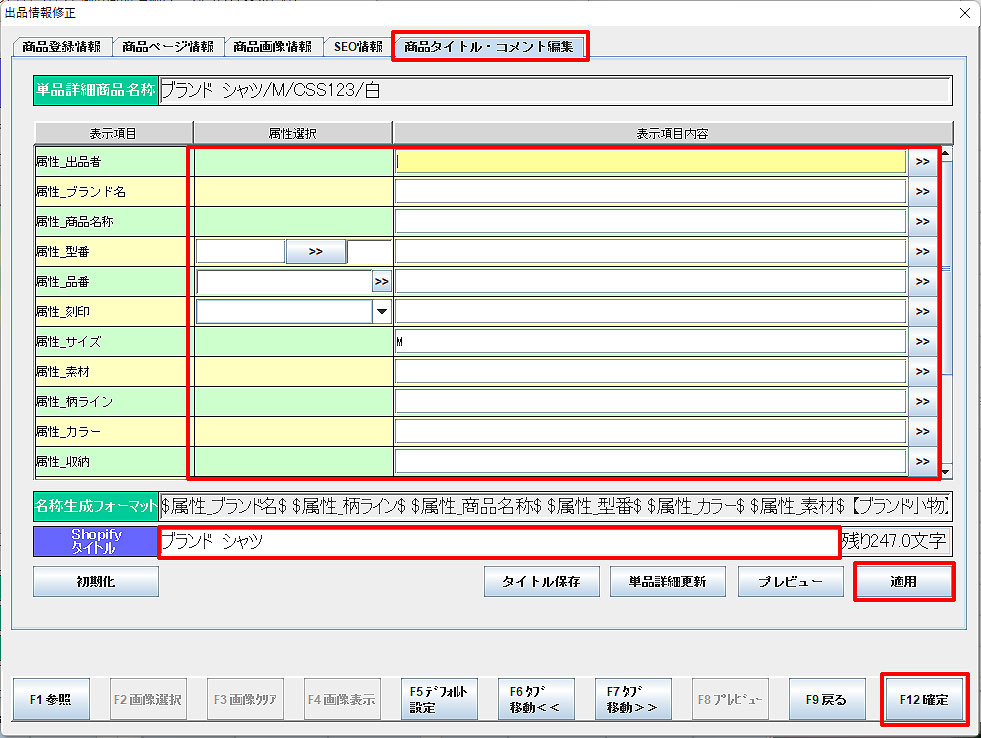This screenshot has width=981, height=738.
Task: Click the >> button at right of 属性_収納 row
Action: click(922, 461)
